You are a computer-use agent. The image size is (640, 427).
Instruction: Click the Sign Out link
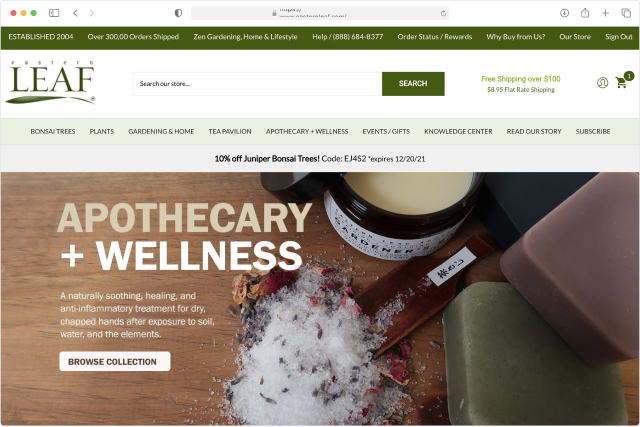point(618,37)
